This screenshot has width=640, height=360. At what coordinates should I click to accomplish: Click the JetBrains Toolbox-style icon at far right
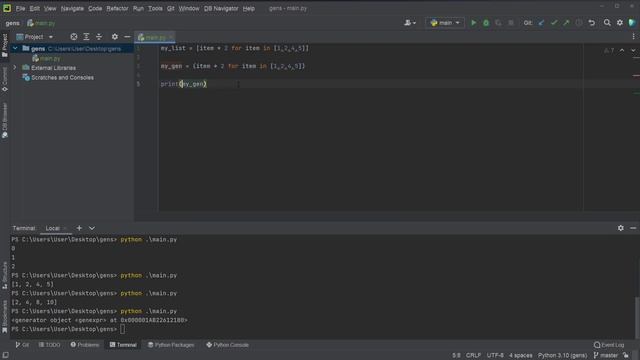(x=632, y=23)
